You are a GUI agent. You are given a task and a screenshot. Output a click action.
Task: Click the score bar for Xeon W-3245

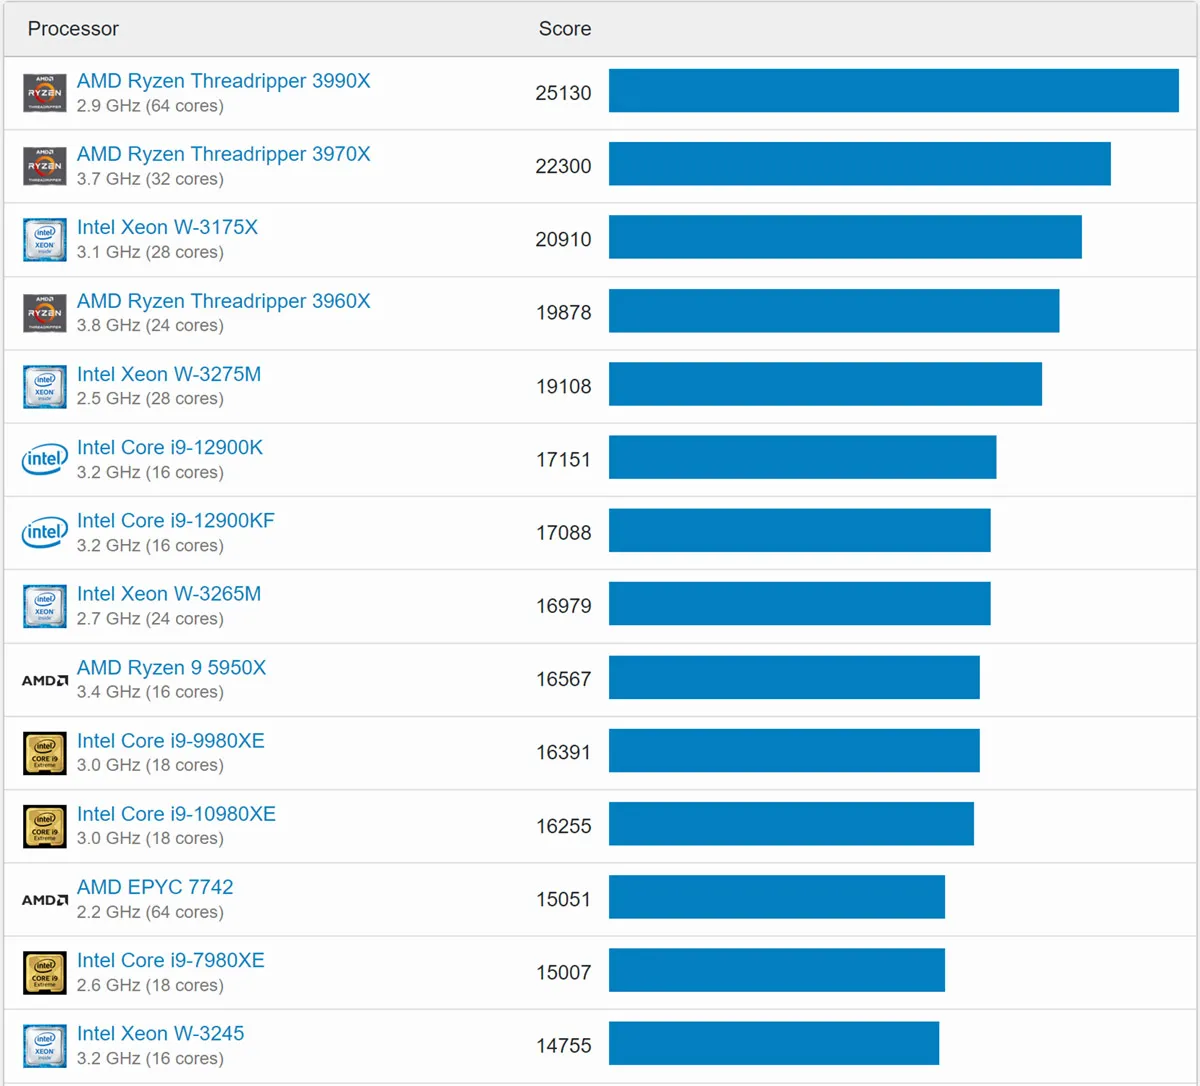tap(774, 1043)
